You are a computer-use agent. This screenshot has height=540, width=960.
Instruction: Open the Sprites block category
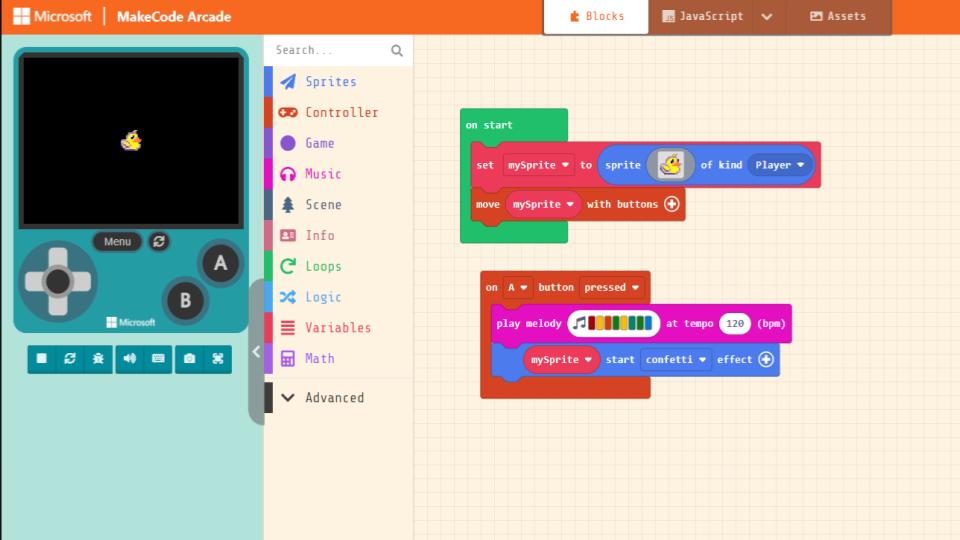[339, 81]
